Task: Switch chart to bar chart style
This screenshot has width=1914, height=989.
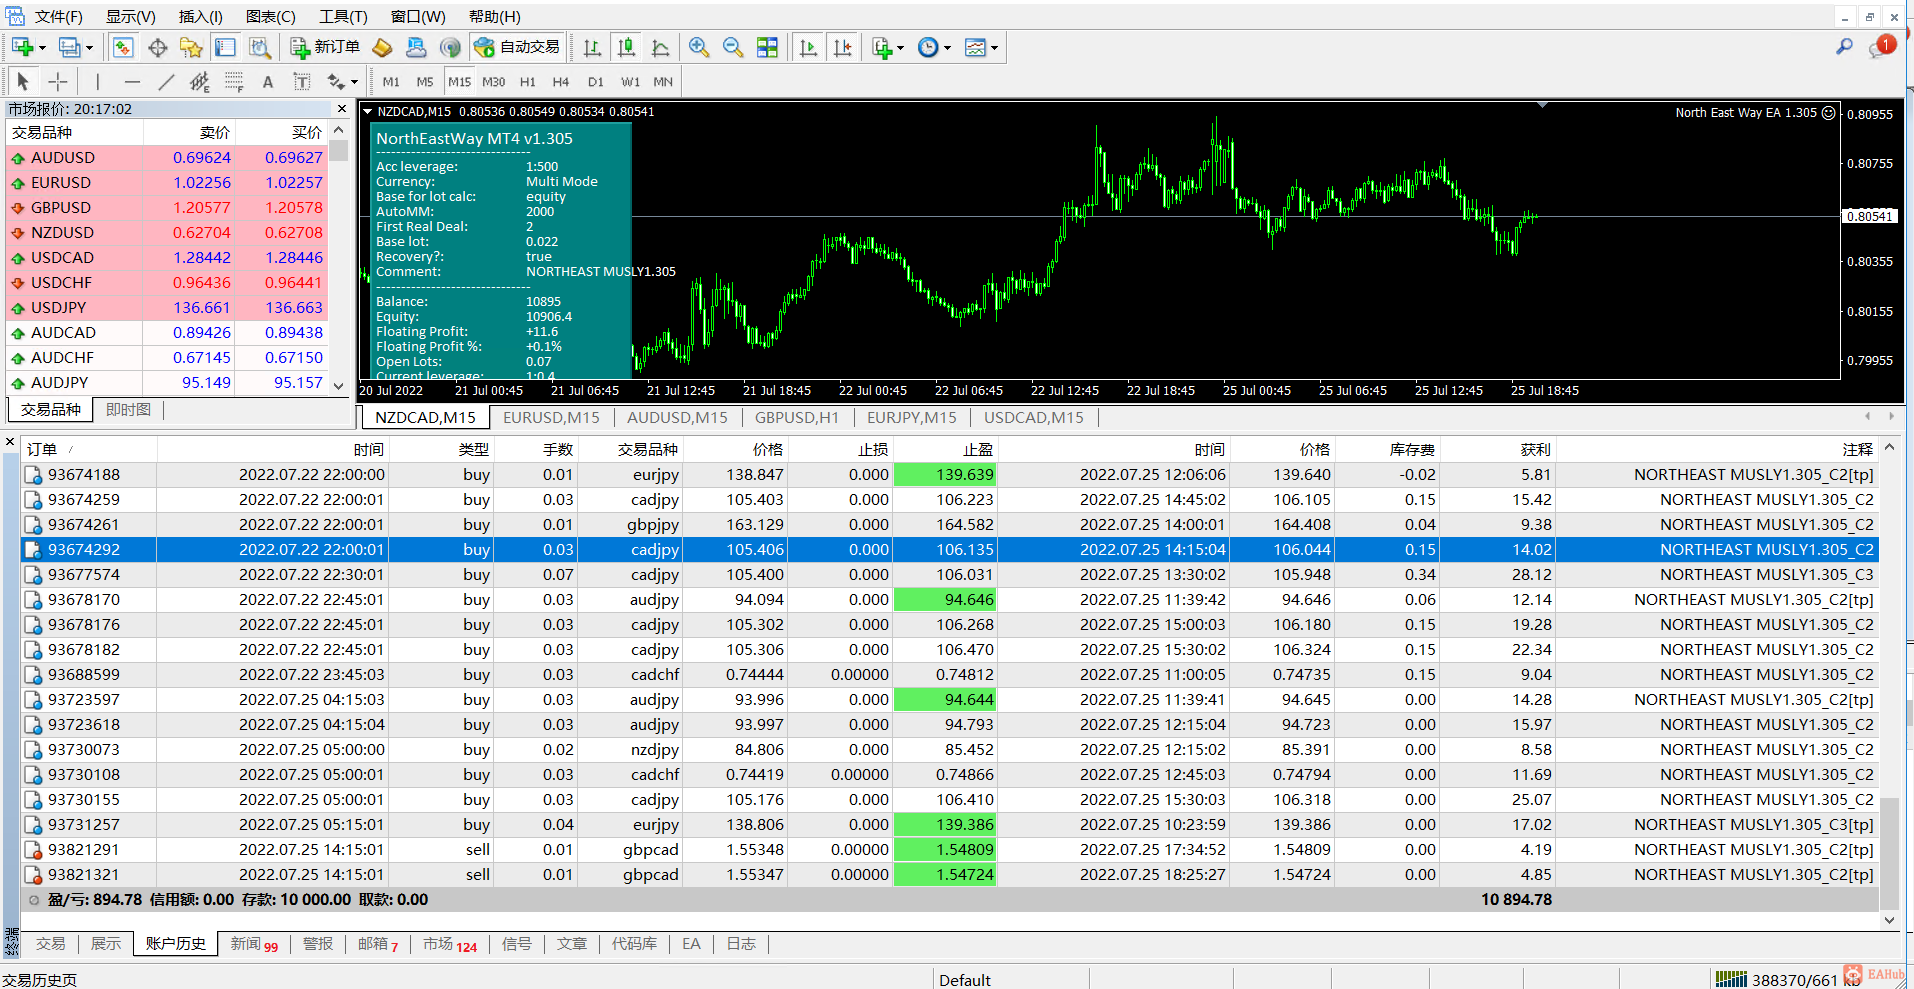Action: click(592, 47)
